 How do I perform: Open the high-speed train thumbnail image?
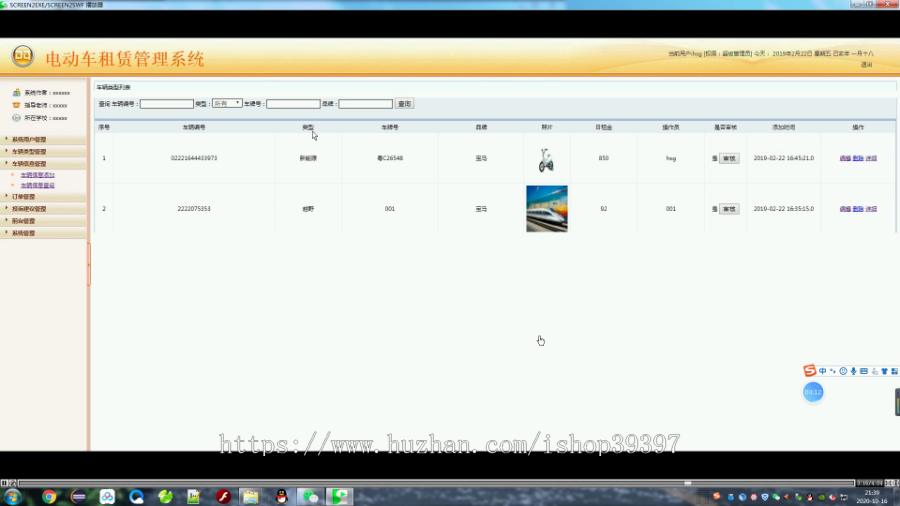(x=547, y=209)
